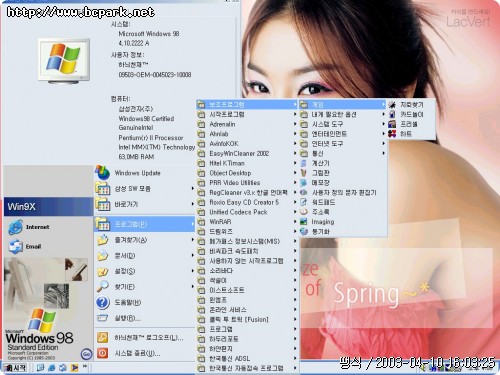The image size is (500, 375).
Task: Launch the 카드놀이 Solitaire game
Action: 411,114
